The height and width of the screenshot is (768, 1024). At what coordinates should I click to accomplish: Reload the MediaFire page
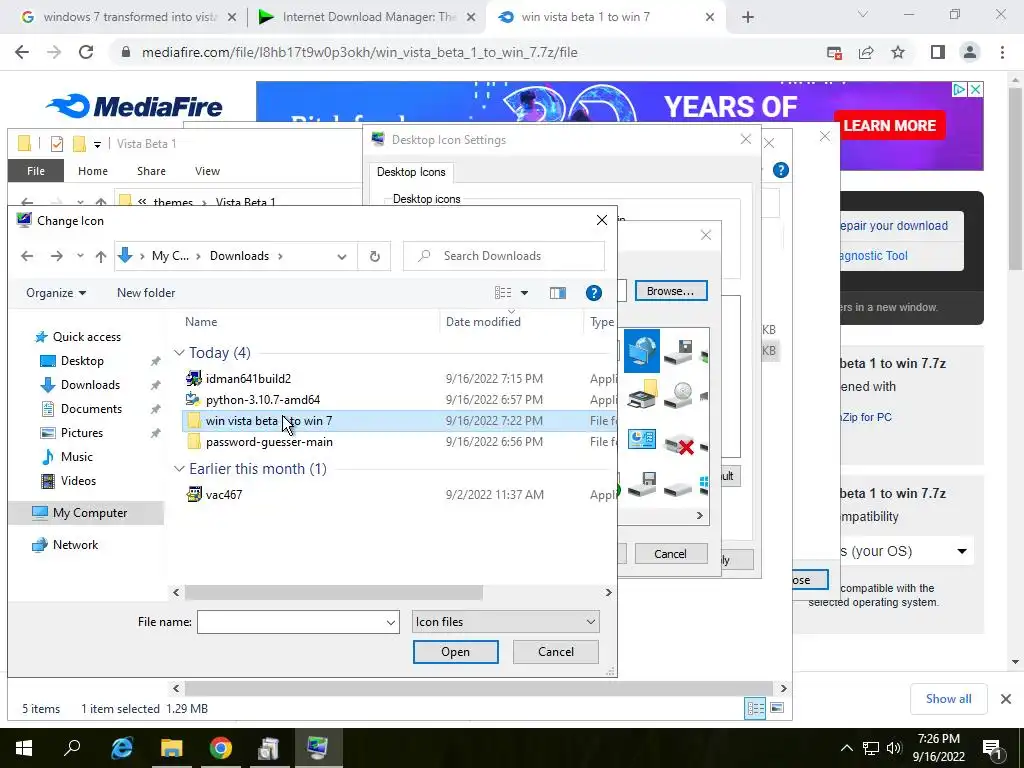(x=86, y=52)
